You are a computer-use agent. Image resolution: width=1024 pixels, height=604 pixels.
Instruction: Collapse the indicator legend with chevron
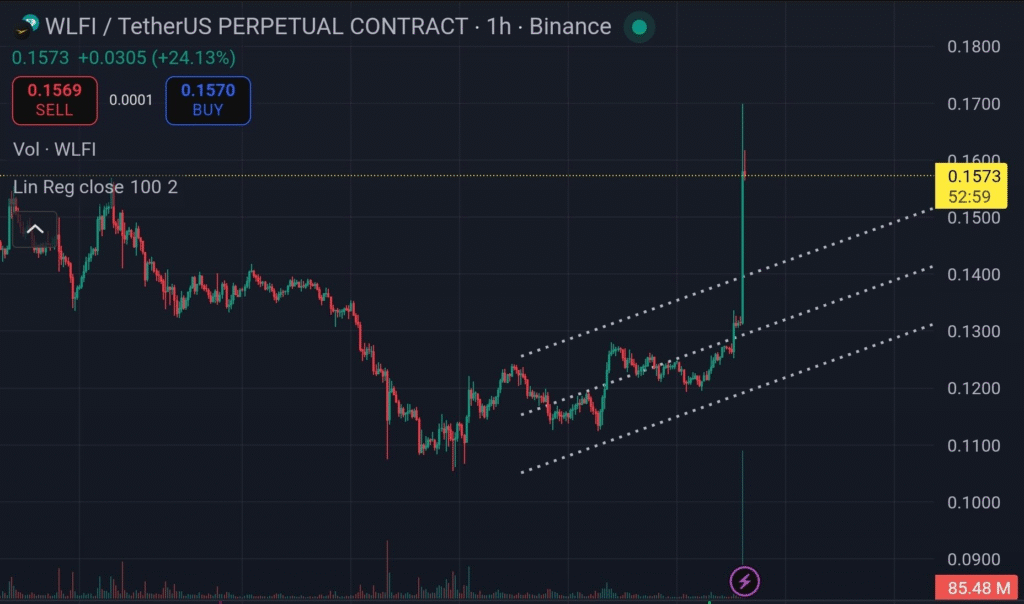pos(35,230)
